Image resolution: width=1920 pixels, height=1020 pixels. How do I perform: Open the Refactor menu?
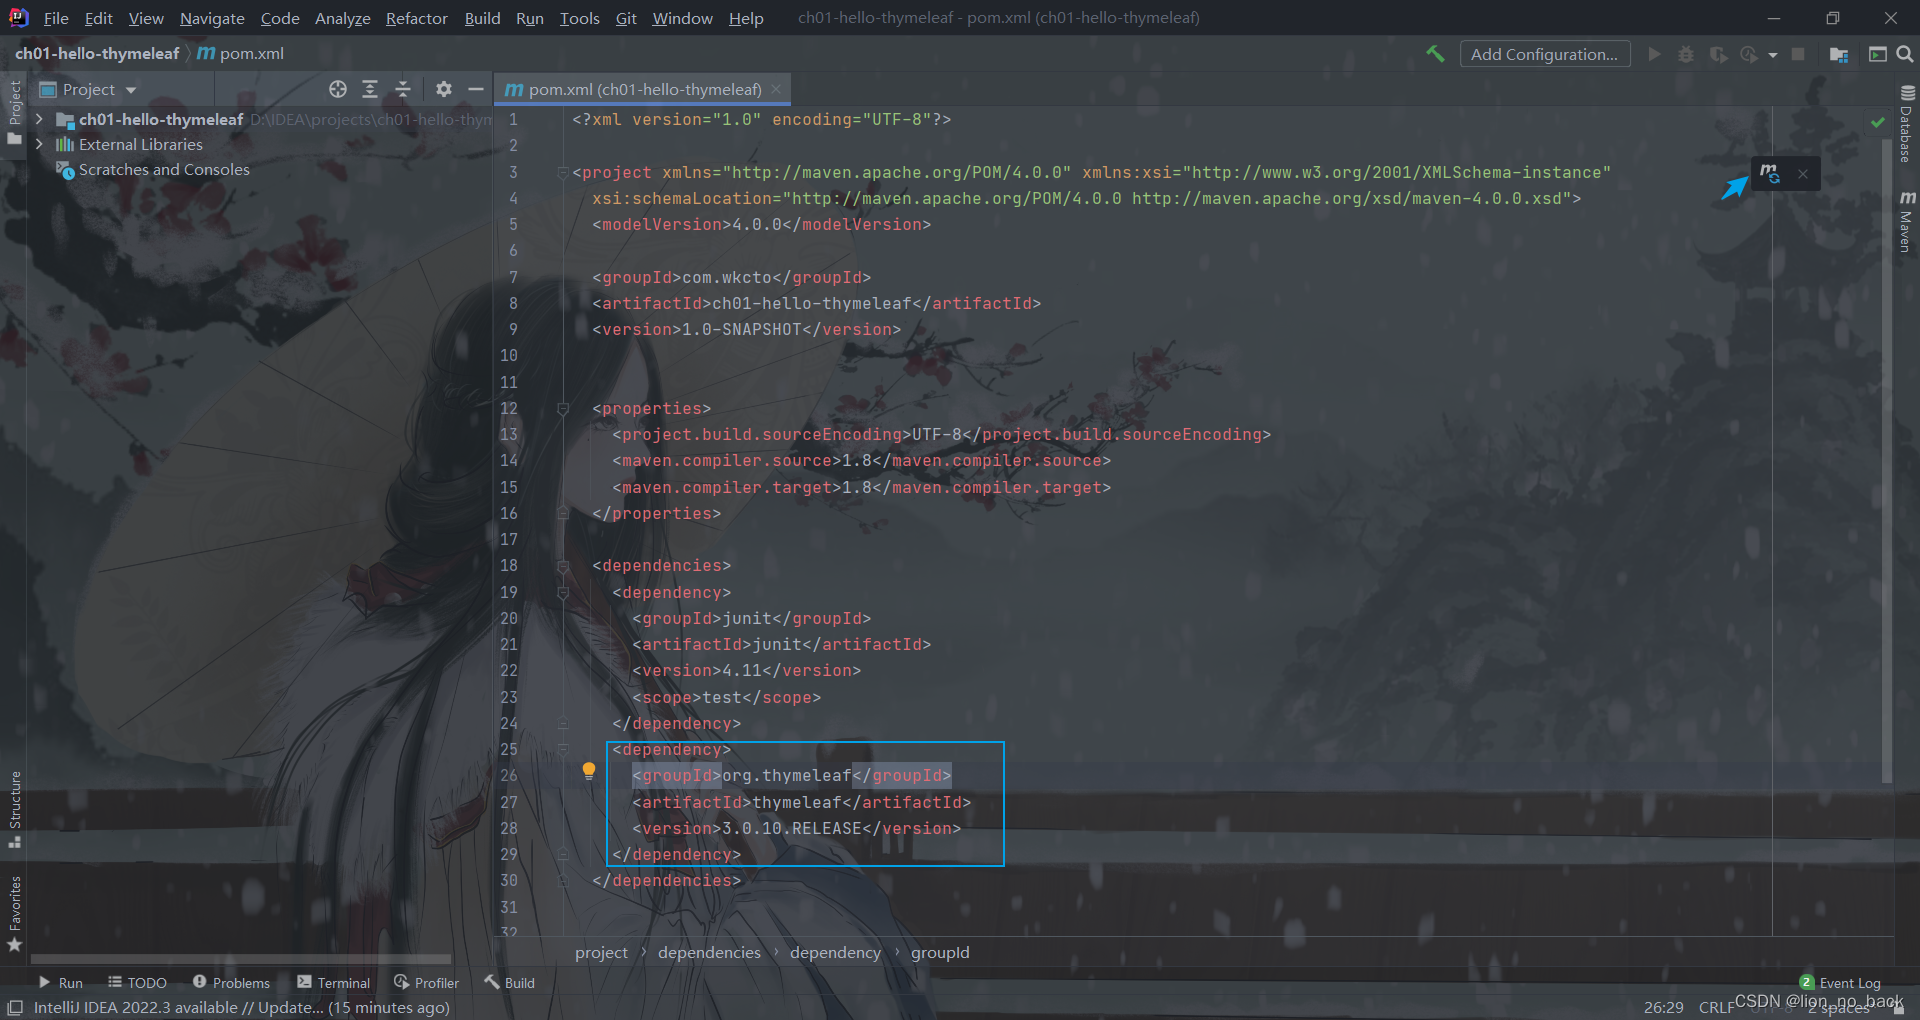click(416, 18)
